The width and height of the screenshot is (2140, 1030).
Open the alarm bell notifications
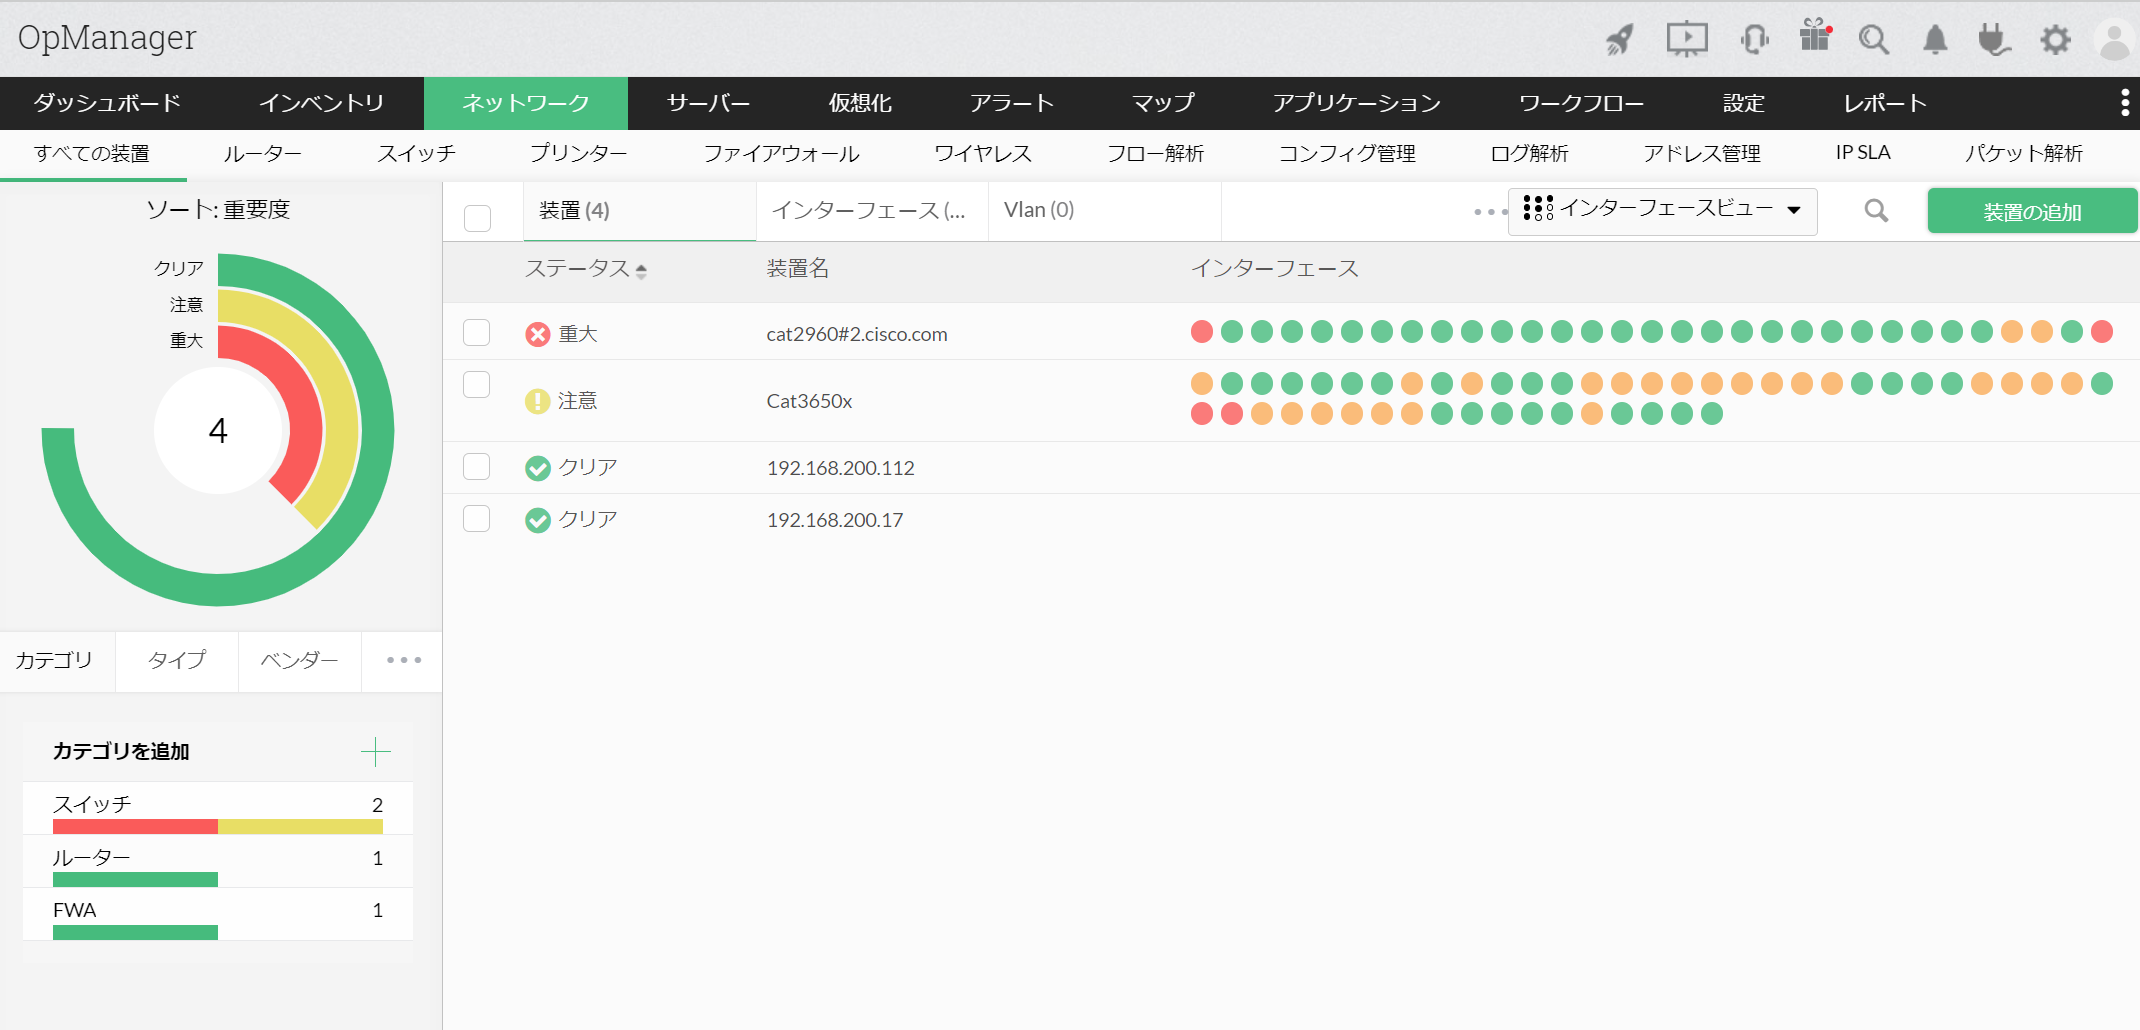point(1935,40)
